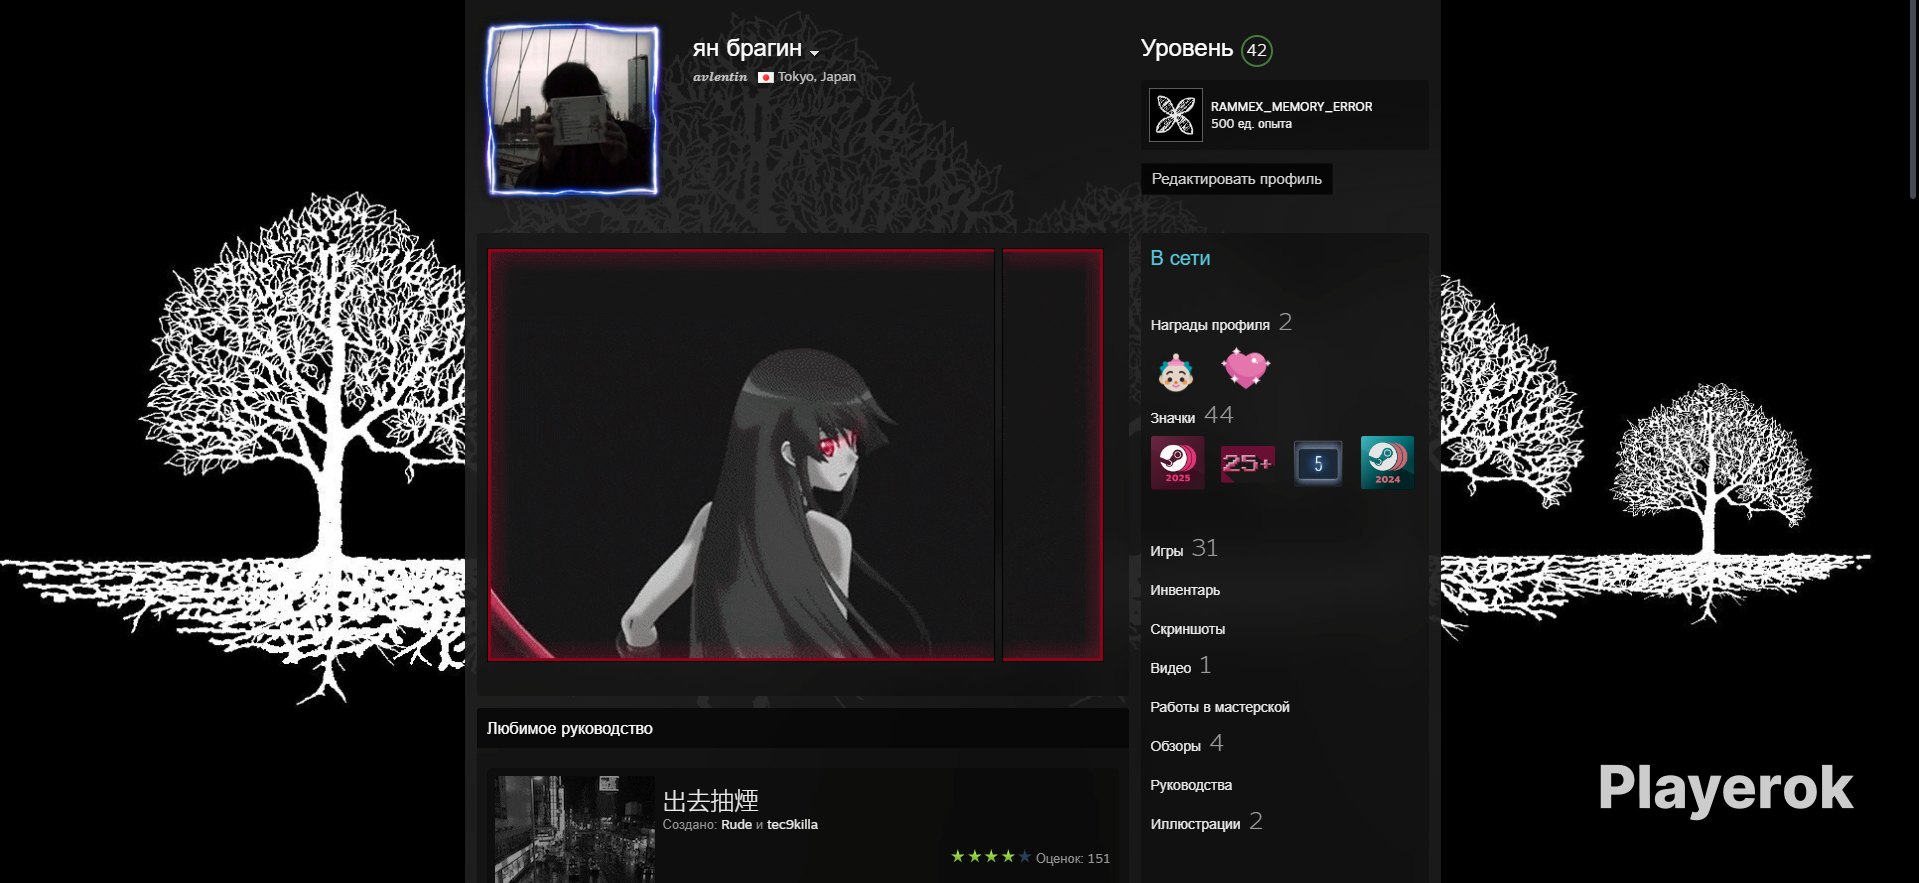Open the blue number 5 badge
Image resolution: width=1919 pixels, height=883 pixels.
pyautogui.click(x=1318, y=463)
